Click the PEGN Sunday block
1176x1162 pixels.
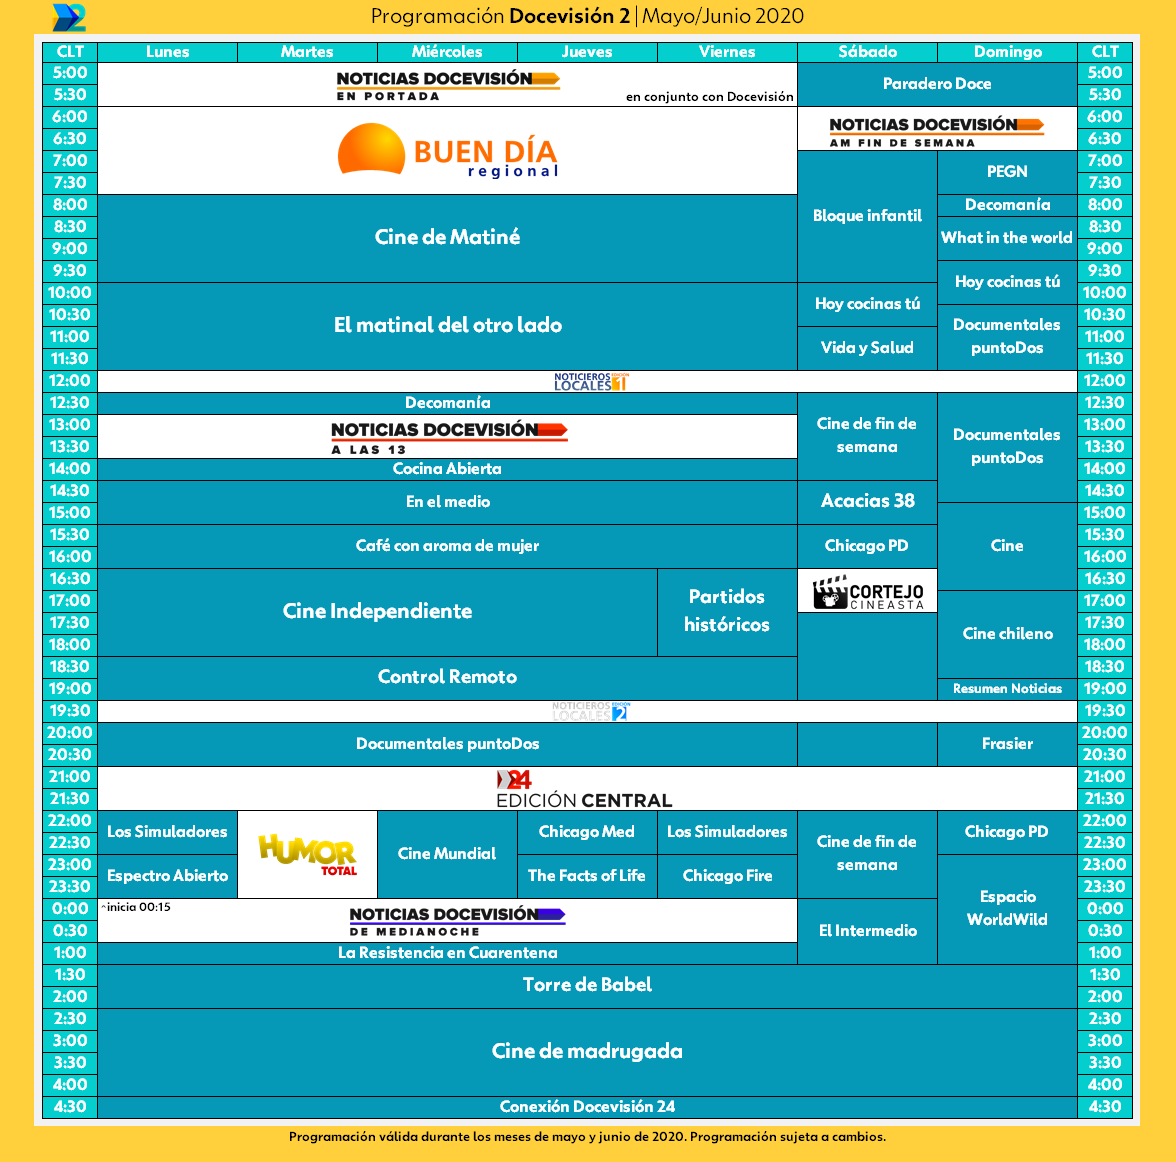point(1007,173)
